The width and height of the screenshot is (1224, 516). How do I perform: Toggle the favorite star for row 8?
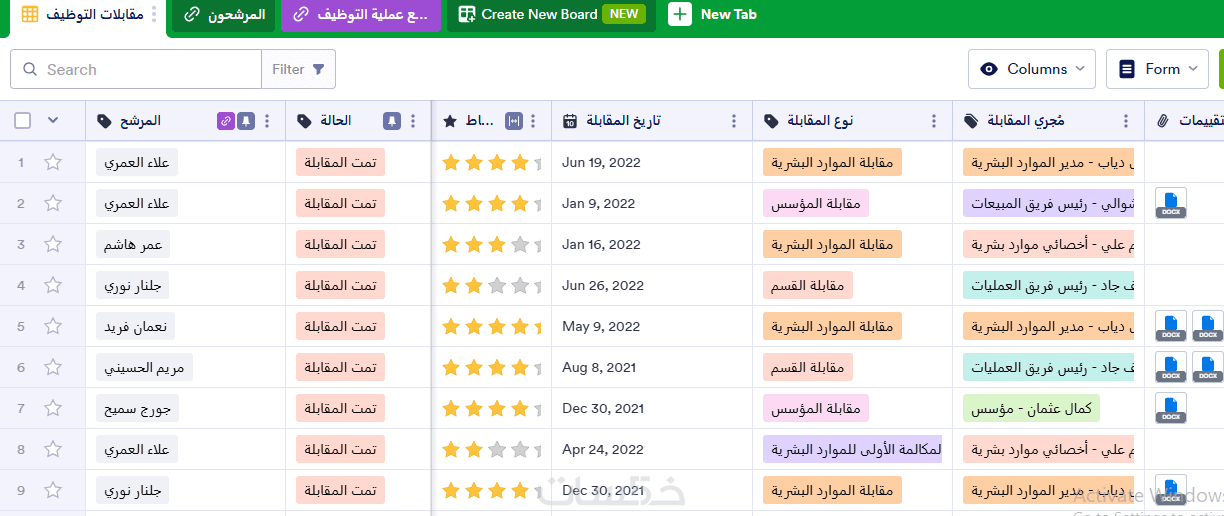point(53,449)
